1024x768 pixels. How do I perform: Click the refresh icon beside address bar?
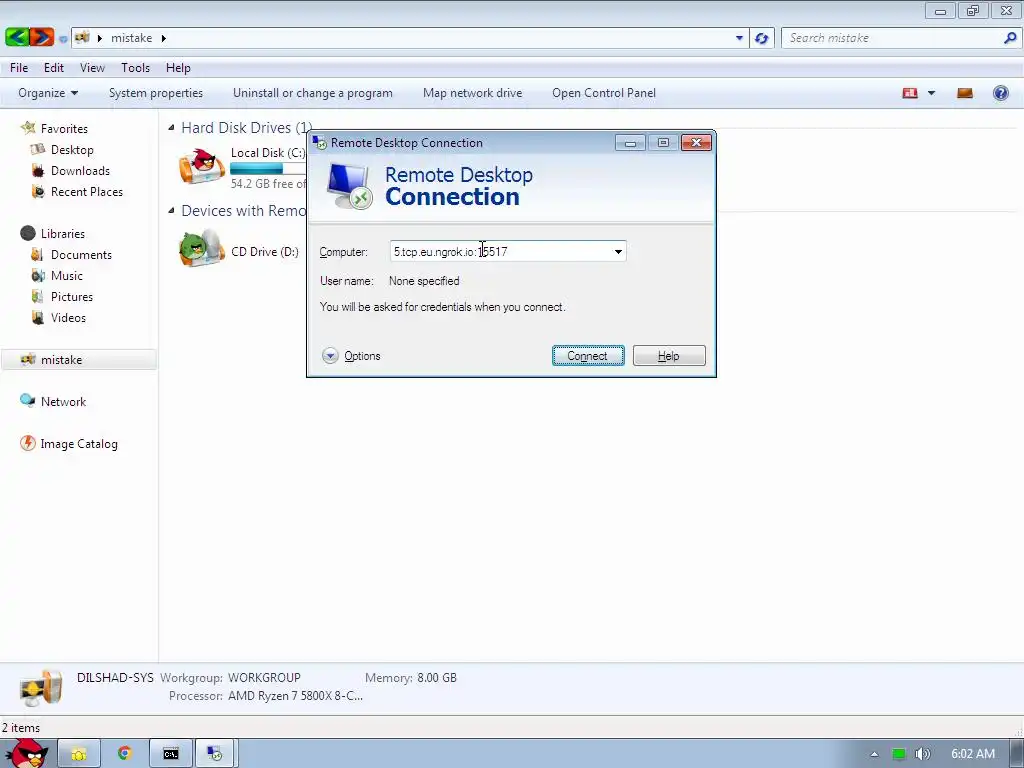[761, 38]
